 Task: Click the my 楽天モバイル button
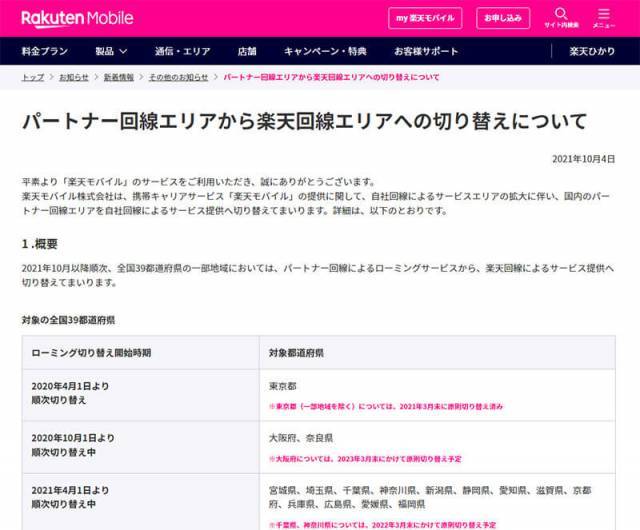[x=425, y=18]
